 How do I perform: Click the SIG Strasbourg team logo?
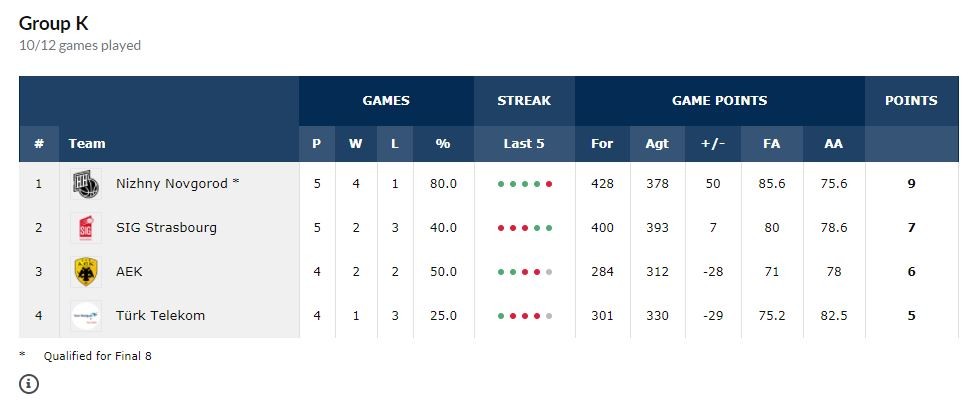pos(86,228)
